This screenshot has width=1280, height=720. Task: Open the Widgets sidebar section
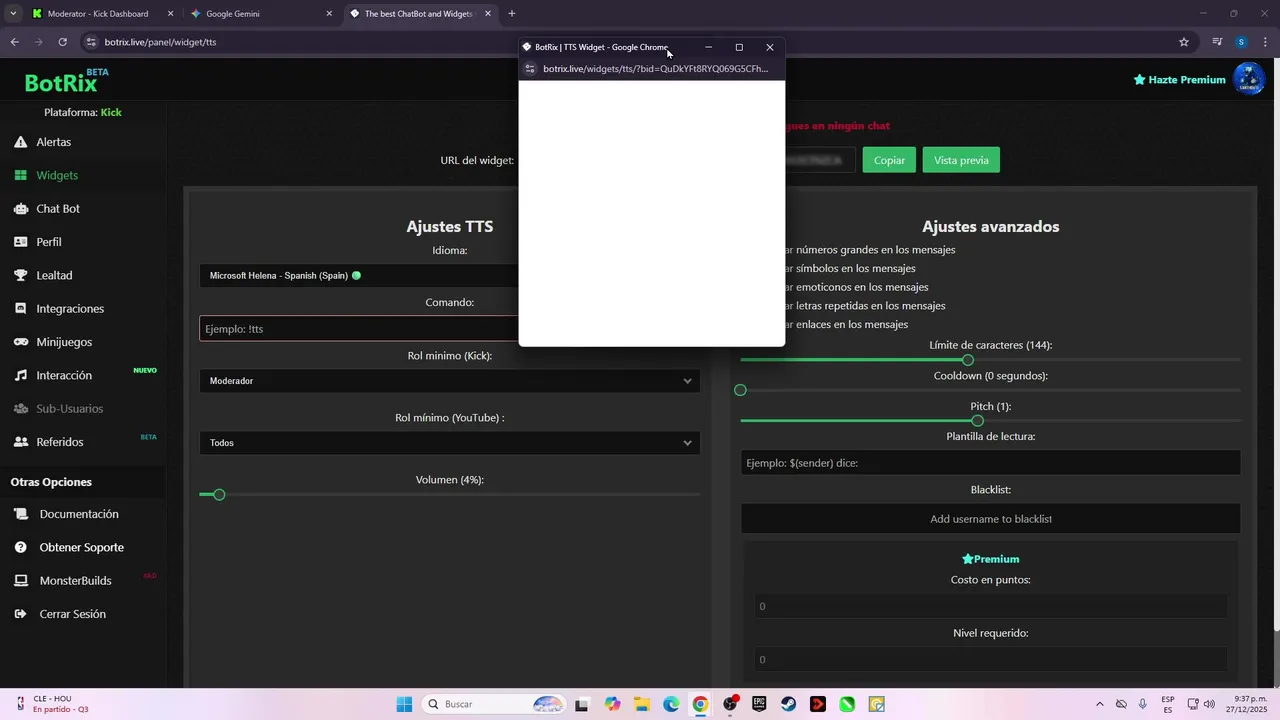57,175
